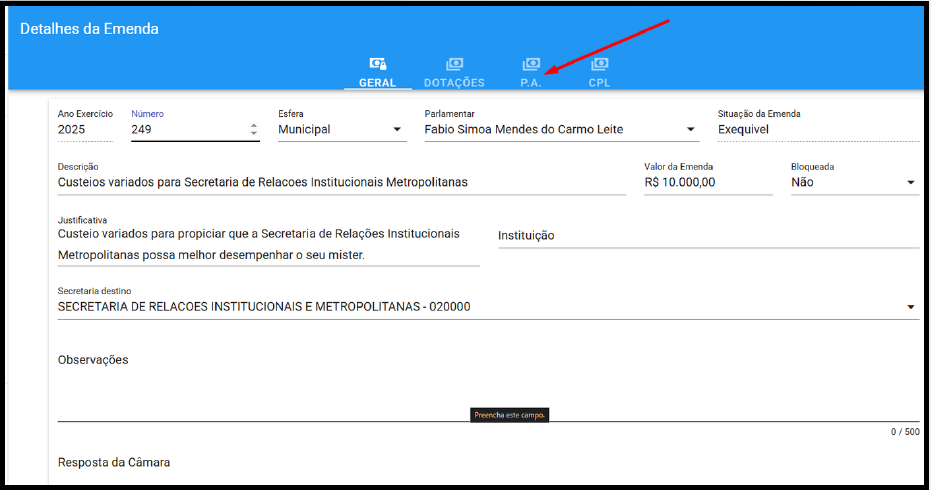This screenshot has width=931, height=490.
Task: Click the Justificativa label
Action: coord(82,220)
